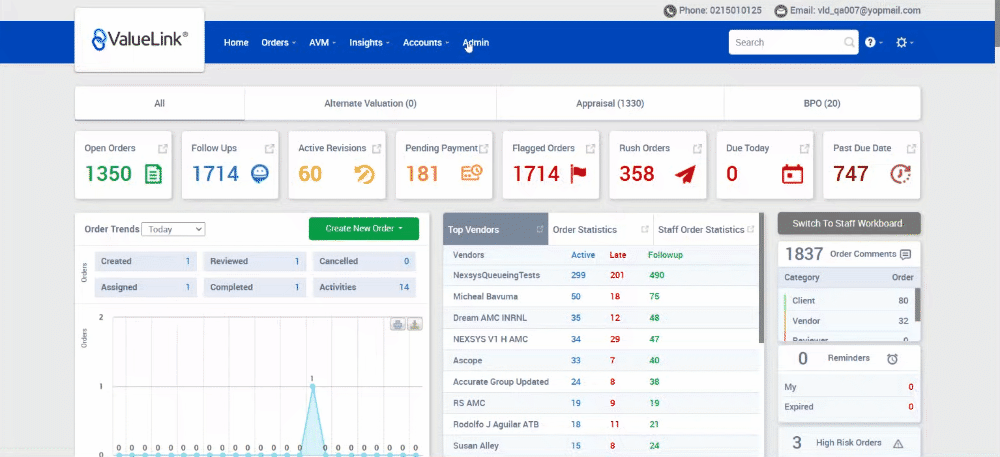Click the Cancelled count tile
Image resolution: width=1000 pixels, height=457 pixels.
(x=364, y=261)
